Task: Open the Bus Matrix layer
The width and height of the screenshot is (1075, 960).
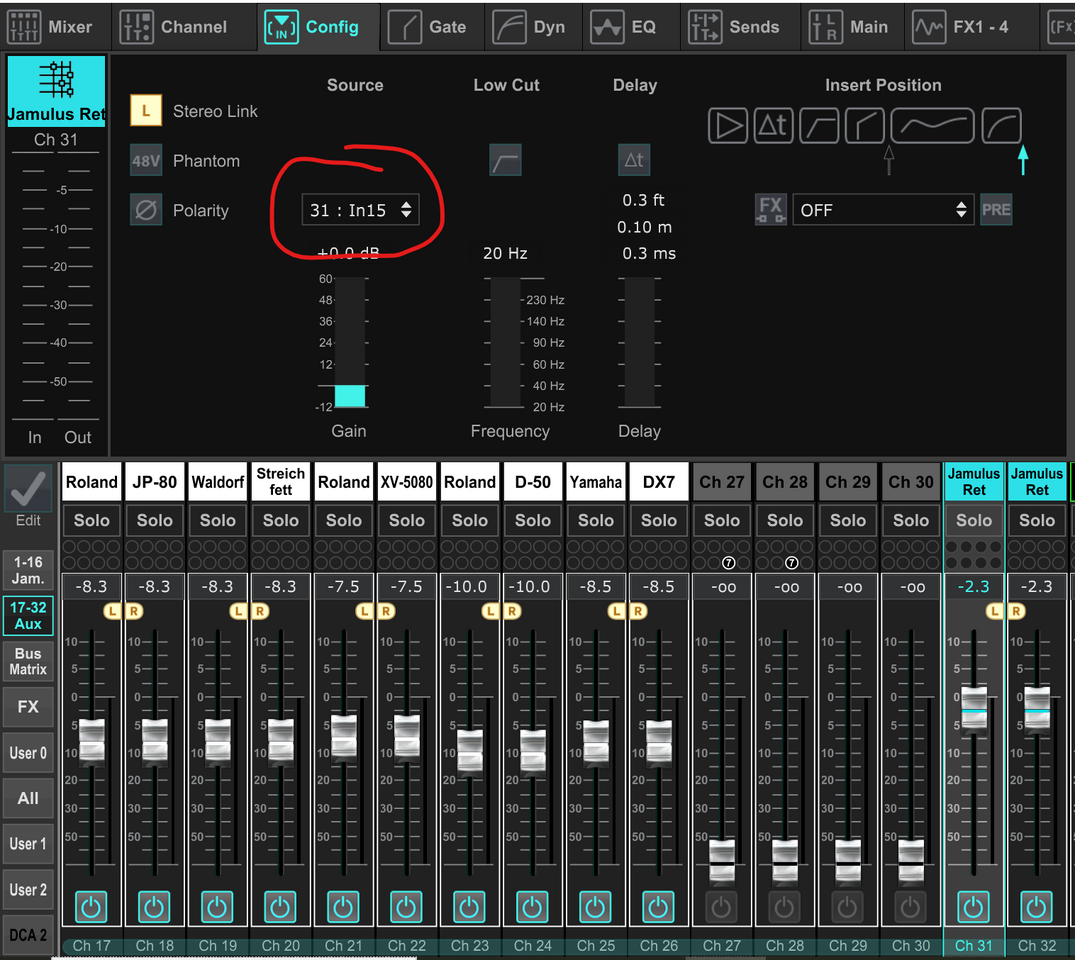Action: click(28, 661)
